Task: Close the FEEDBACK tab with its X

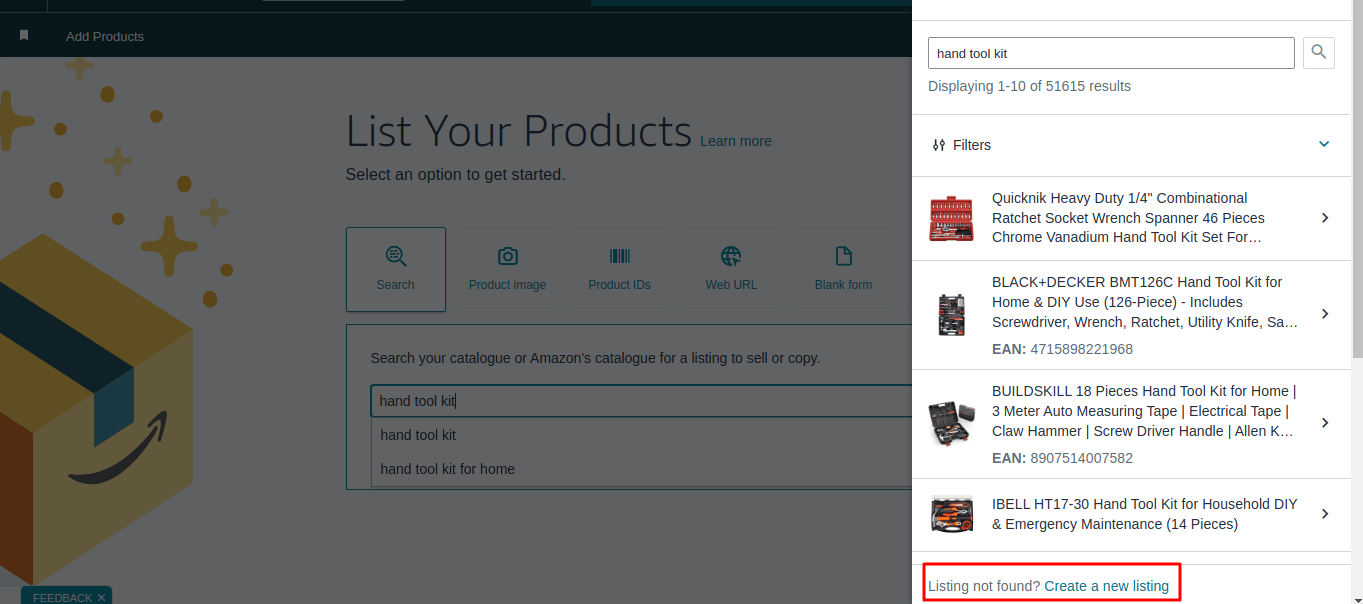Action: [x=101, y=597]
